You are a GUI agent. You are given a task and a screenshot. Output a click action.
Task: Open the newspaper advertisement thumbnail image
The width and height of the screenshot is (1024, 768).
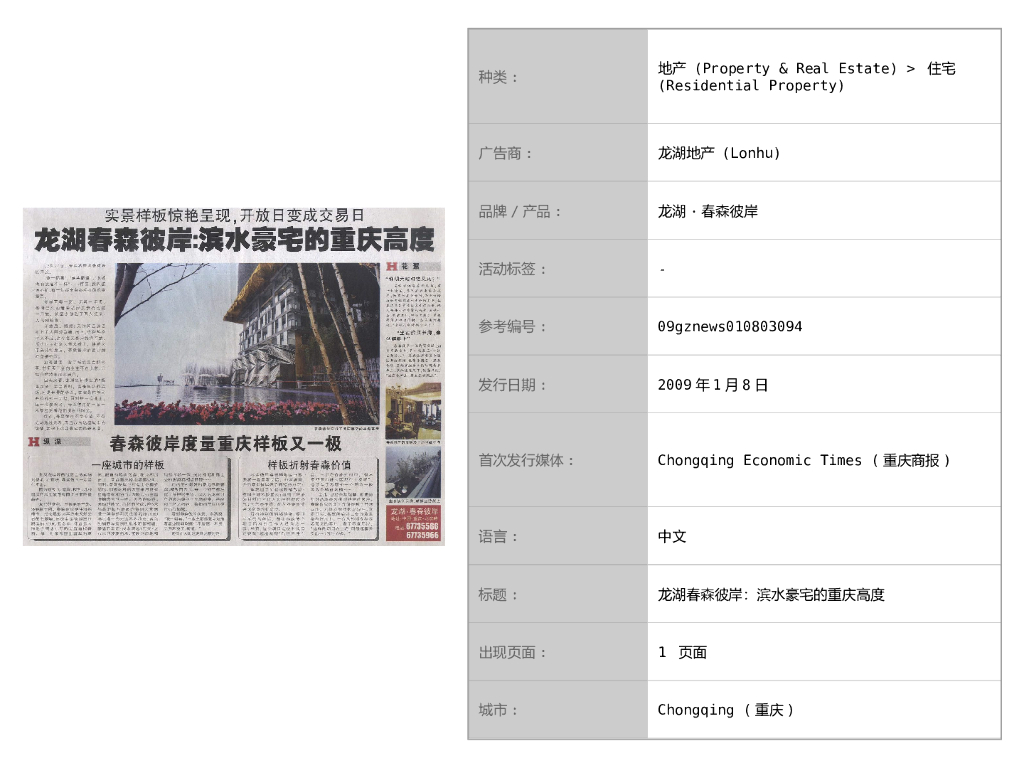[234, 377]
